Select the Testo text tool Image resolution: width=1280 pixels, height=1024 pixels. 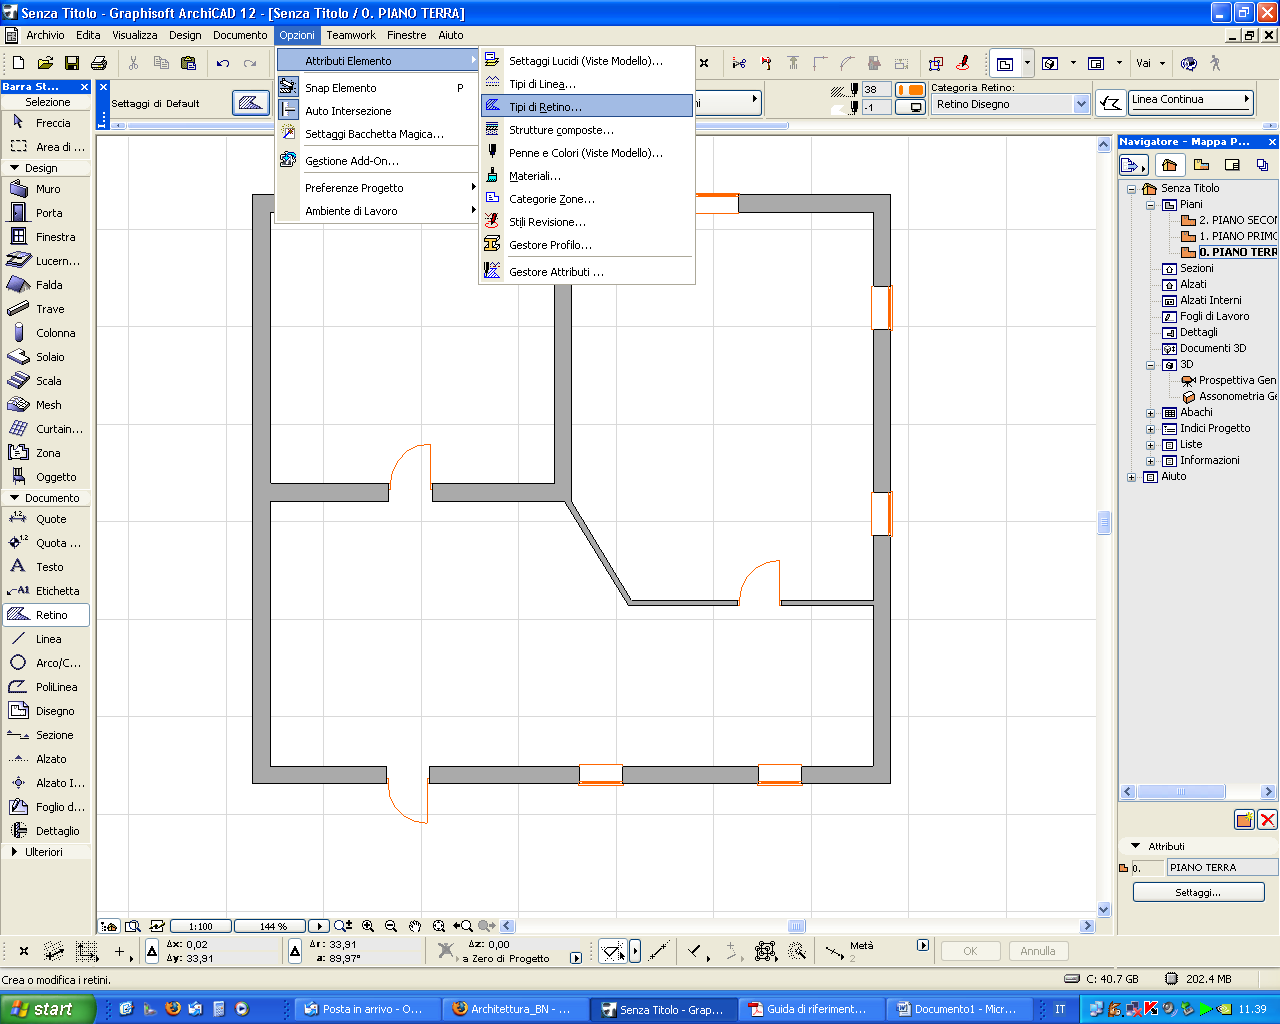point(46,567)
